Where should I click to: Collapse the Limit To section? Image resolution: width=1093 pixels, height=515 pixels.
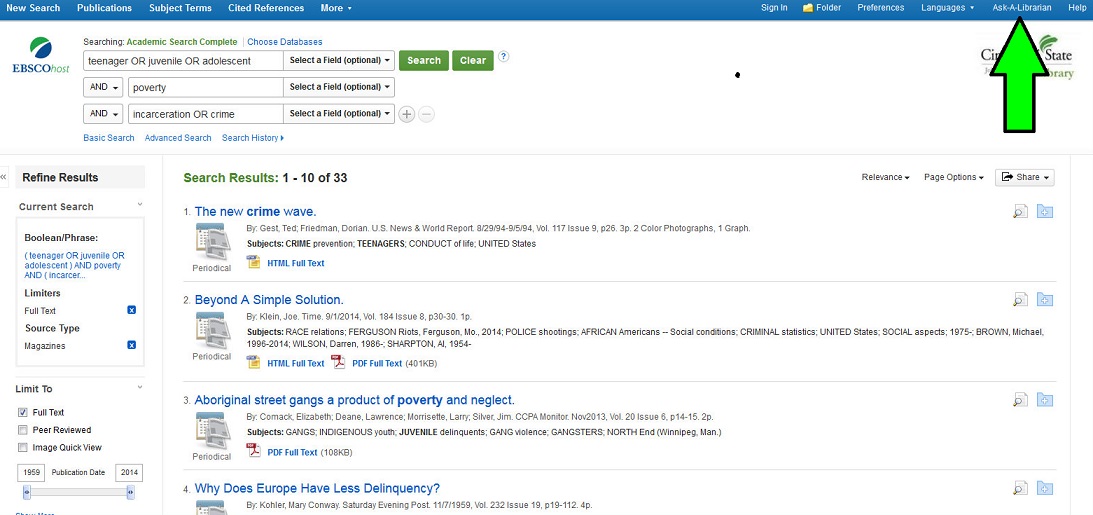(x=139, y=387)
